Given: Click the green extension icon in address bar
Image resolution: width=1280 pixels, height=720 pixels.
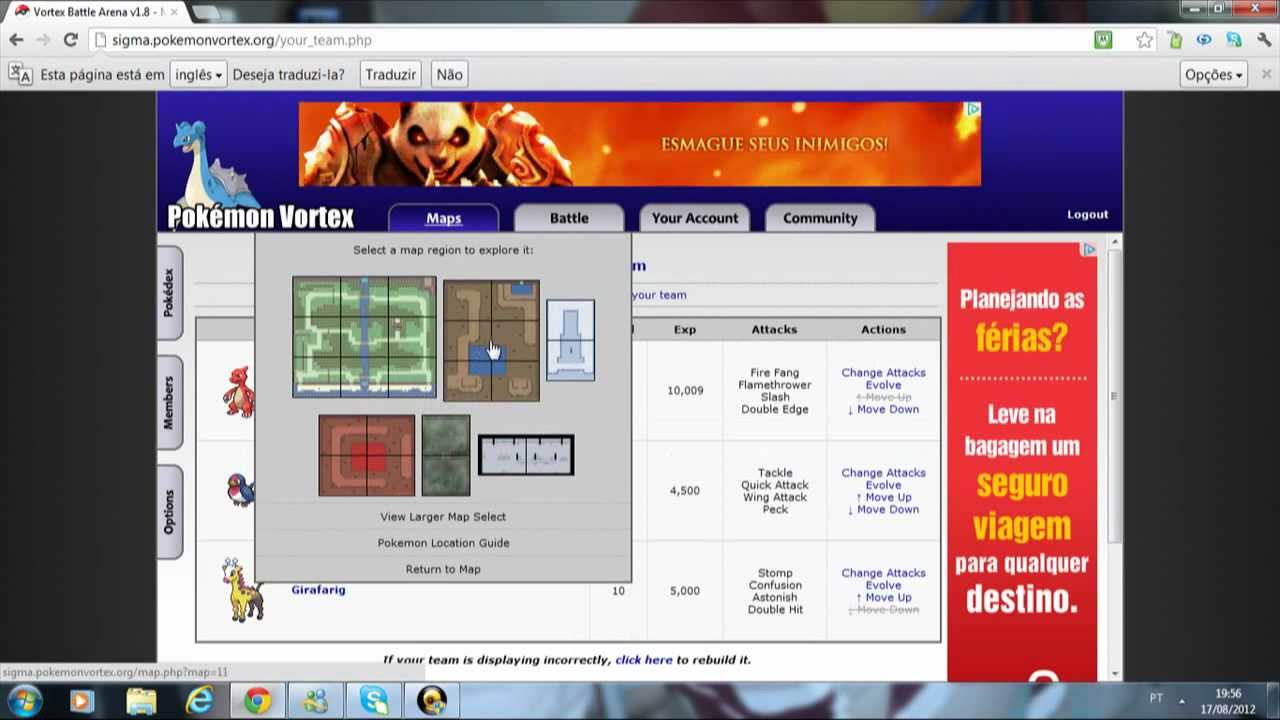Looking at the screenshot, I should coord(1103,40).
